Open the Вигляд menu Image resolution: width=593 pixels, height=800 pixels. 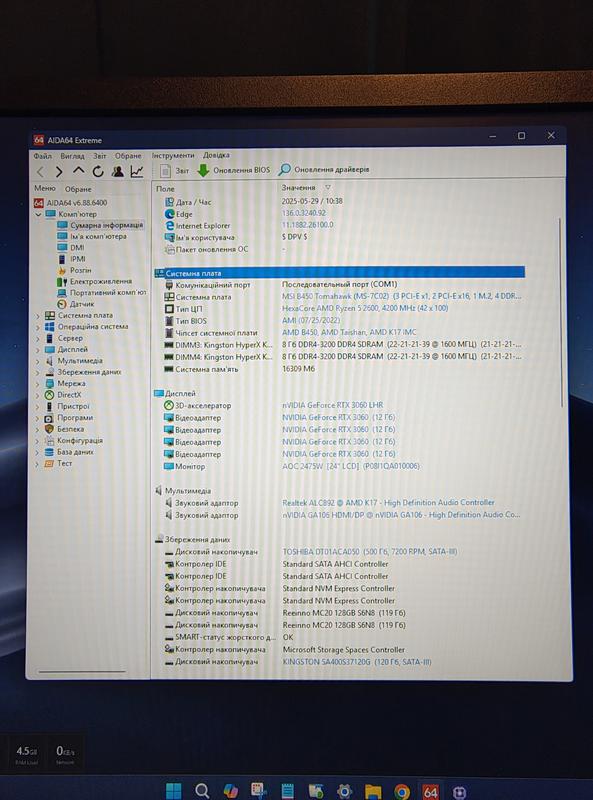pos(72,156)
